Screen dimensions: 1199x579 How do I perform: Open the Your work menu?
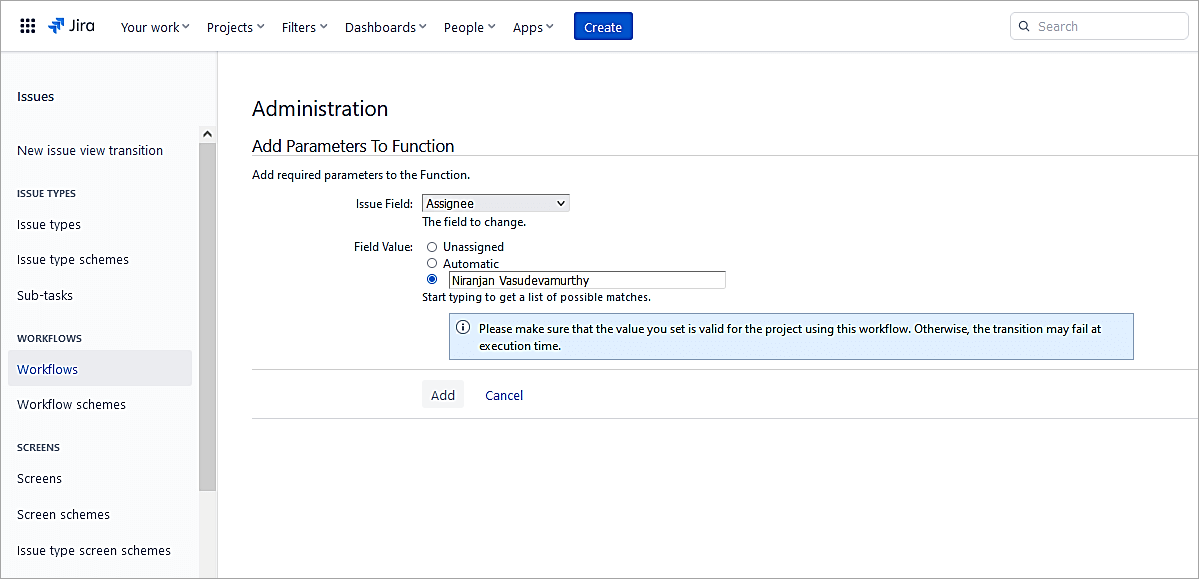coord(153,27)
